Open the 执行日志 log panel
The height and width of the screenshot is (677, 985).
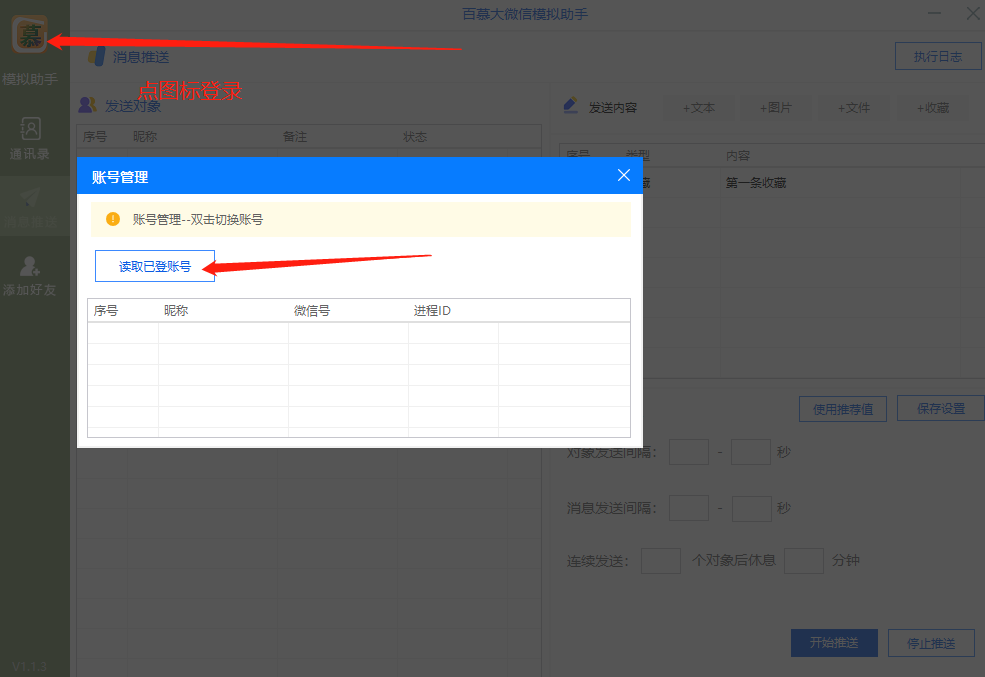[937, 56]
